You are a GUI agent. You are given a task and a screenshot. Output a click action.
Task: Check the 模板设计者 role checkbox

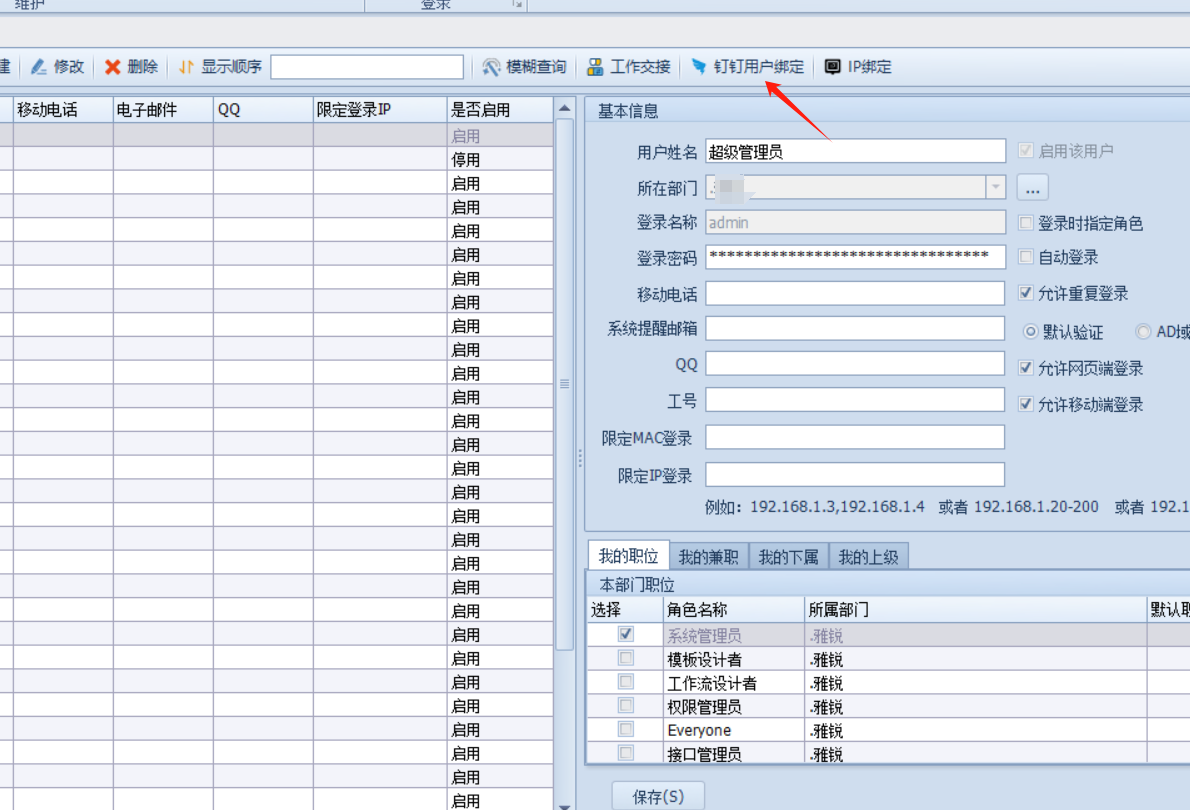(626, 658)
